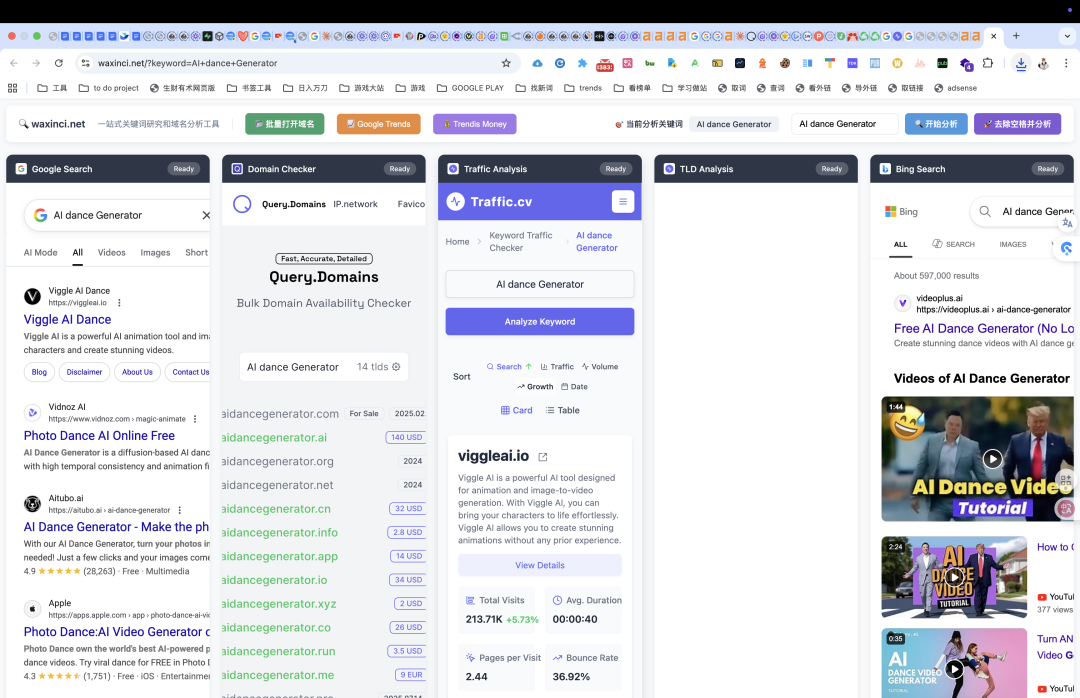Click the Disclaimer chip under Viggle
The width and height of the screenshot is (1080, 698).
pyautogui.click(x=84, y=372)
